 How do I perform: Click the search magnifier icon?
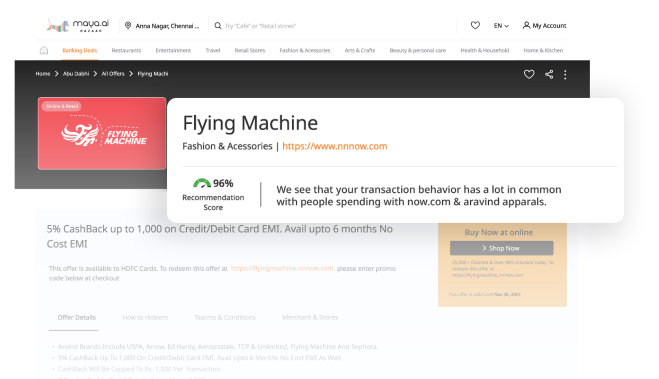(218, 26)
